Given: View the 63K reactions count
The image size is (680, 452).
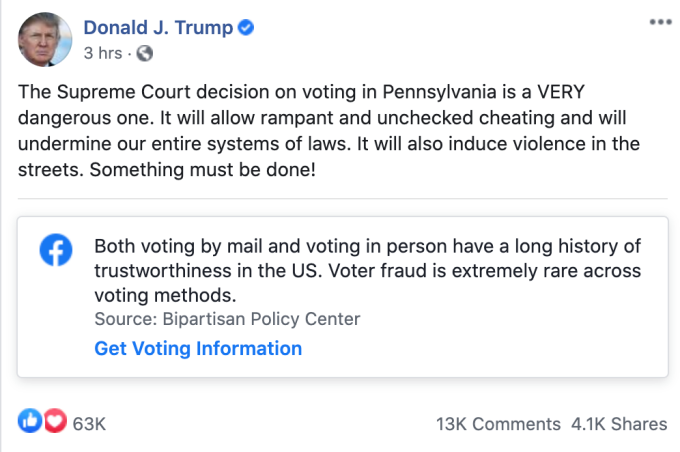Looking at the screenshot, I should point(89,424).
